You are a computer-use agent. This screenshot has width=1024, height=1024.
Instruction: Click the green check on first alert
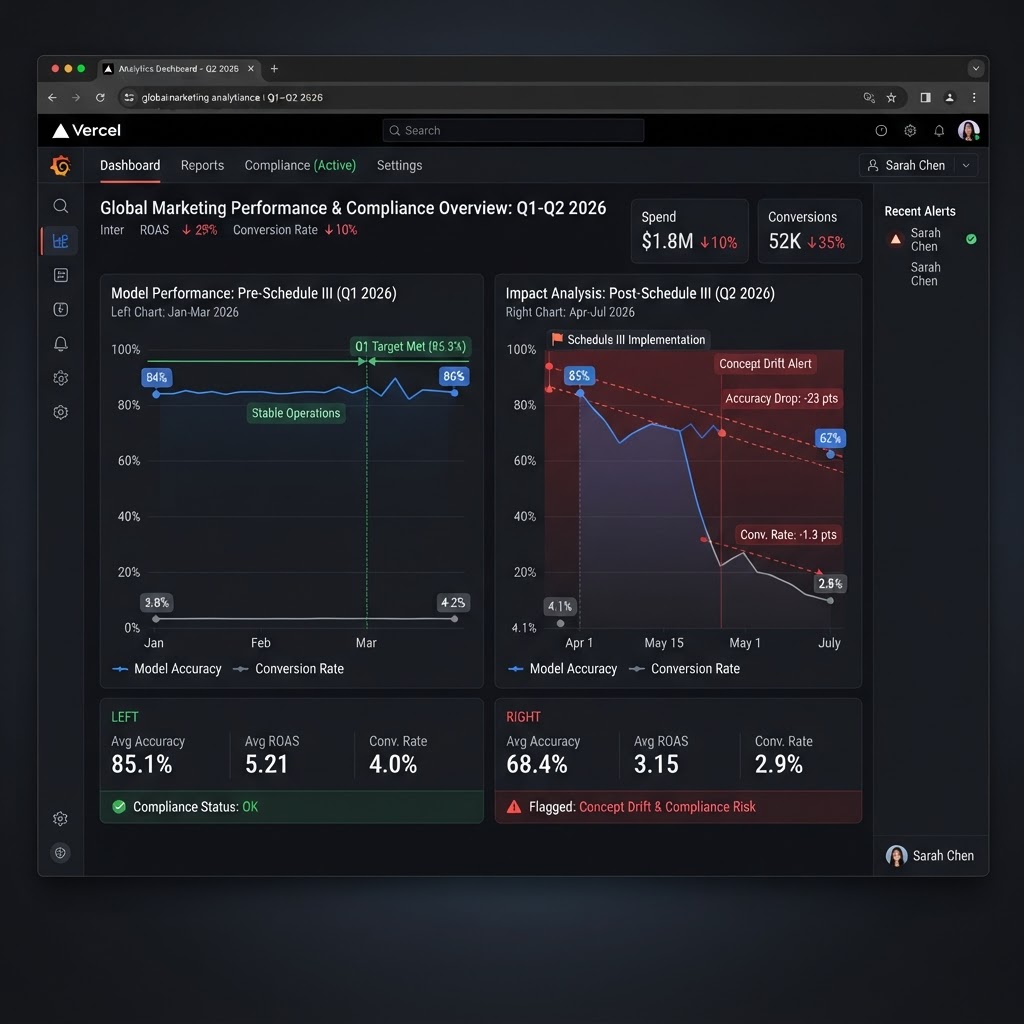coord(971,239)
